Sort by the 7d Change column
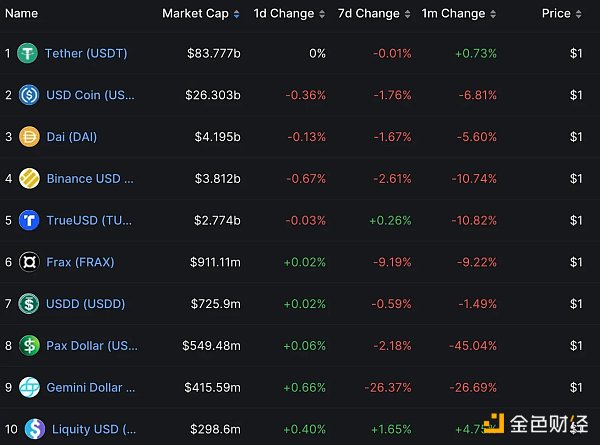The height and width of the screenshot is (445, 600). click(x=369, y=14)
